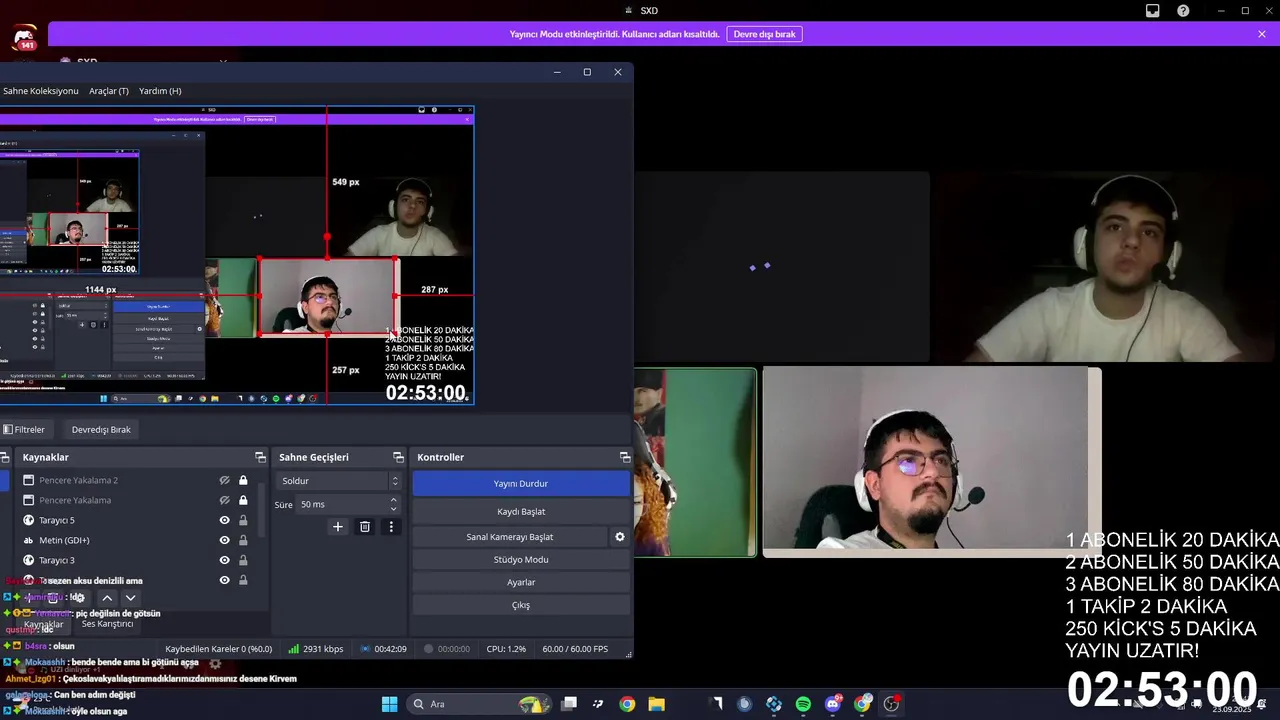The width and height of the screenshot is (1280, 720).
Task: Click Kaybedilen Kareler 0 (%0.0) status
Action: [218, 649]
